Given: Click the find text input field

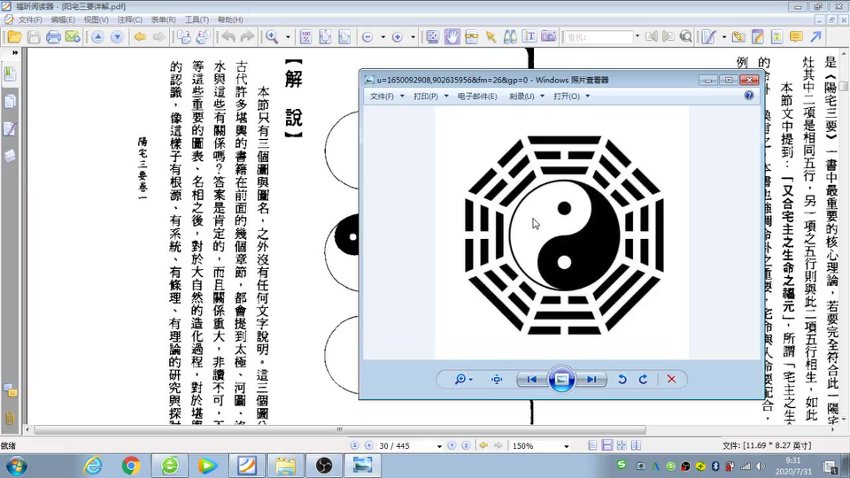Looking at the screenshot, I should click(x=598, y=37).
